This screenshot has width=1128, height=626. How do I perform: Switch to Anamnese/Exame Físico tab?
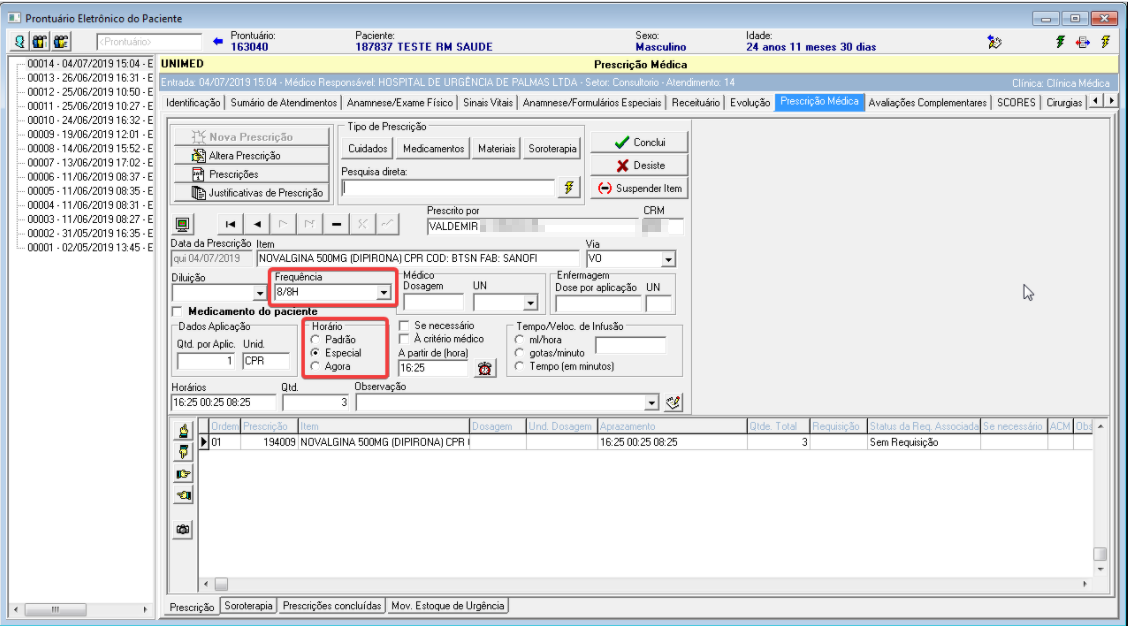coord(399,103)
